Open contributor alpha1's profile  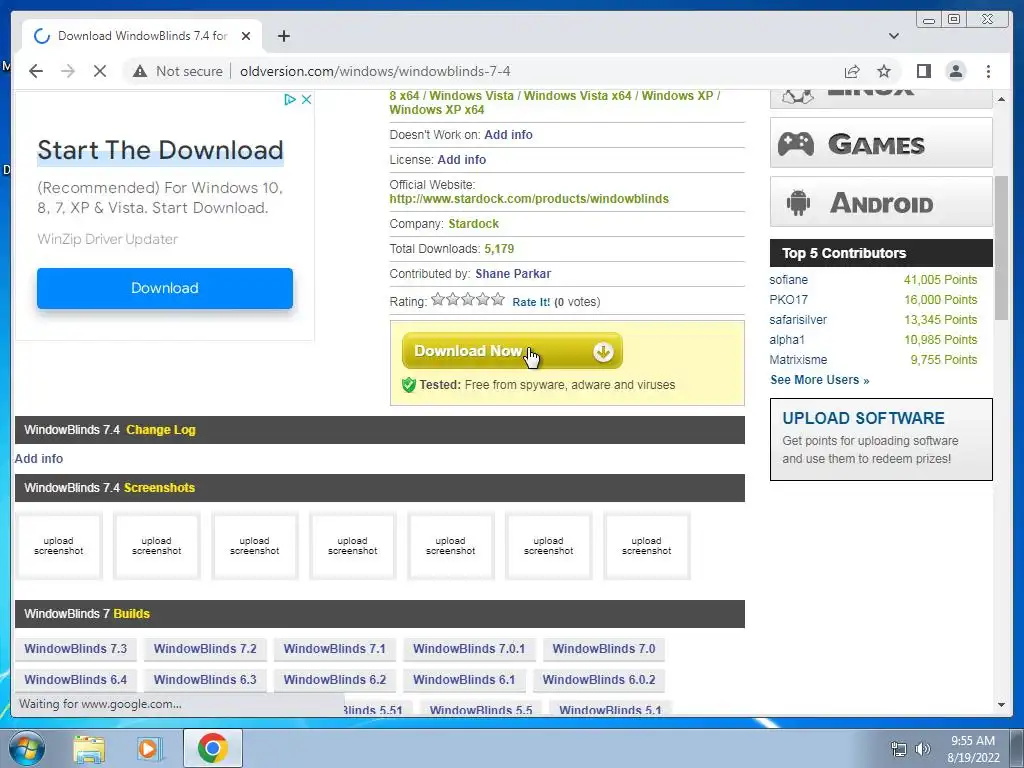pyautogui.click(x=787, y=340)
